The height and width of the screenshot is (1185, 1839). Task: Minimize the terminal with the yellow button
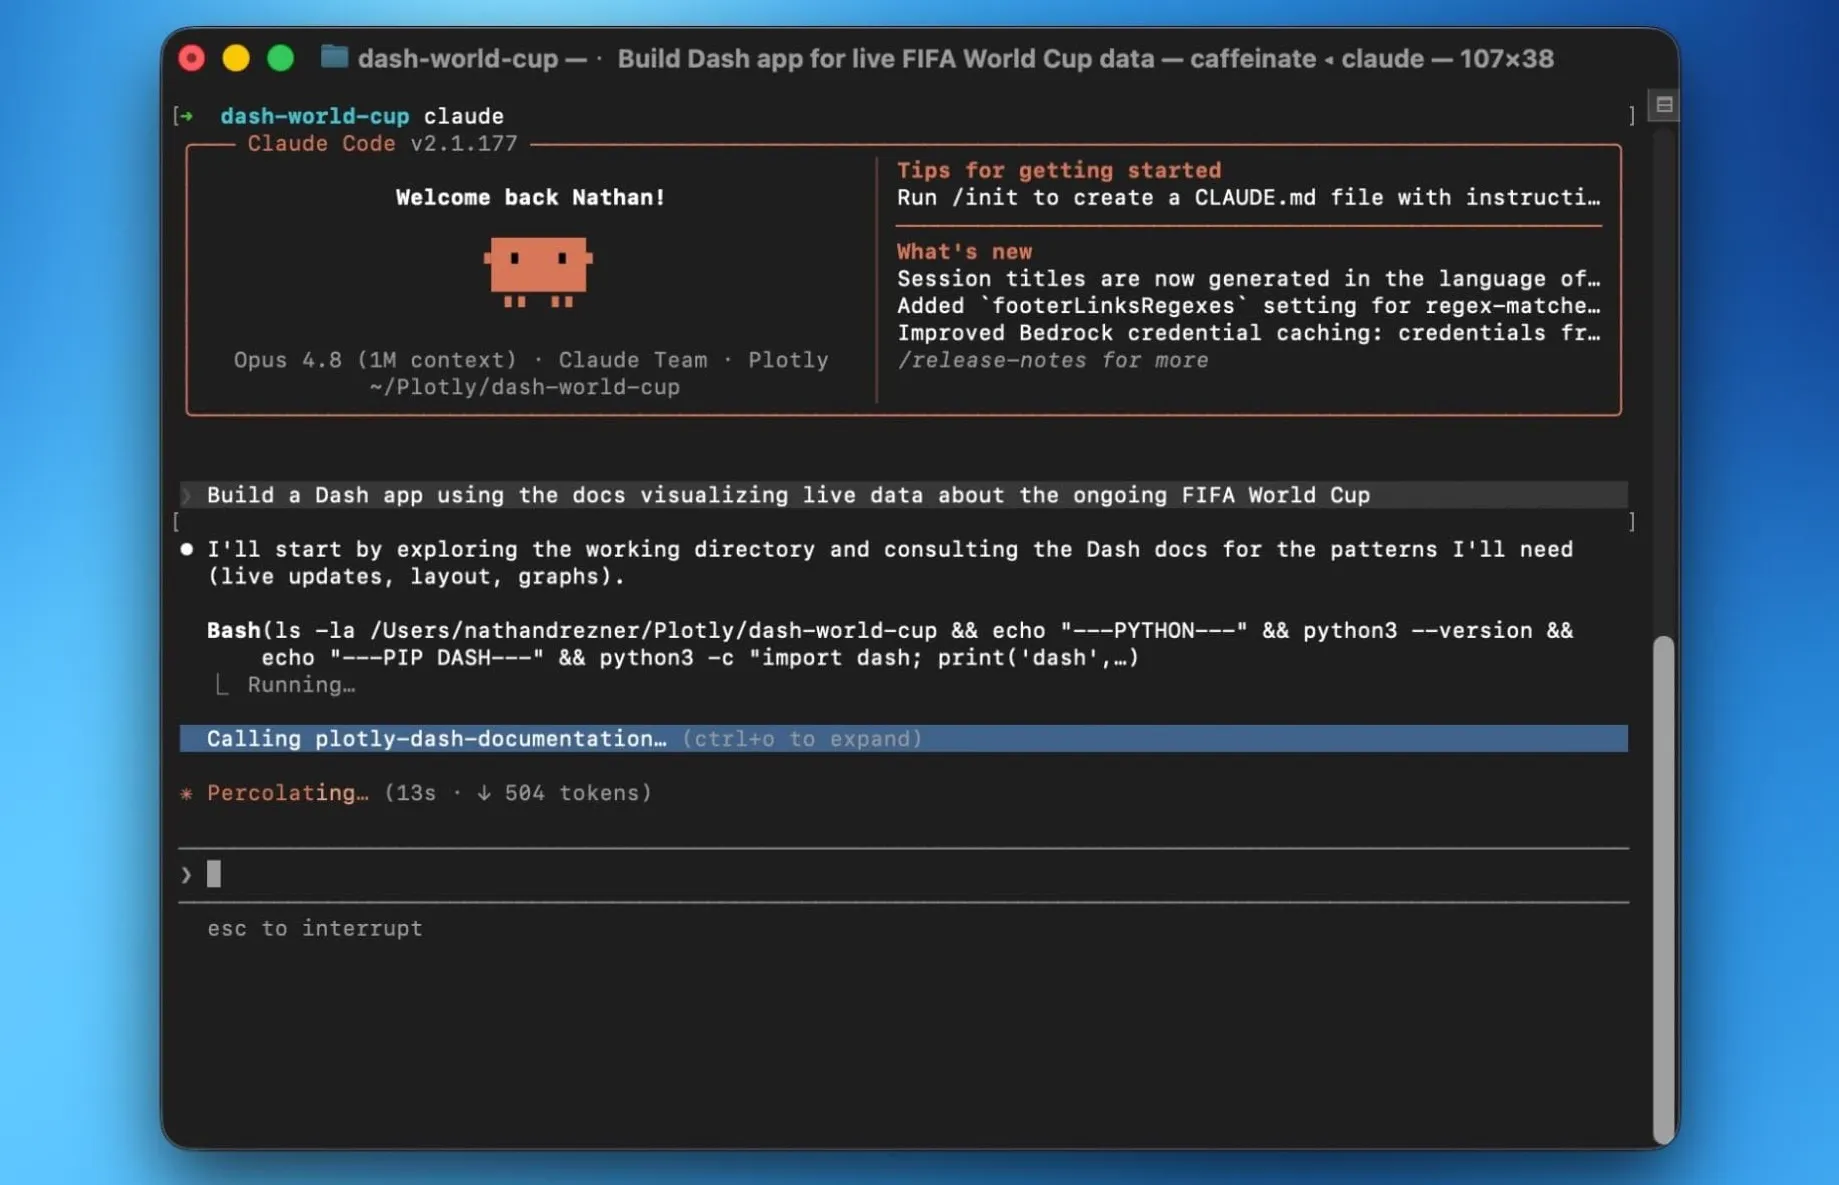(x=236, y=58)
